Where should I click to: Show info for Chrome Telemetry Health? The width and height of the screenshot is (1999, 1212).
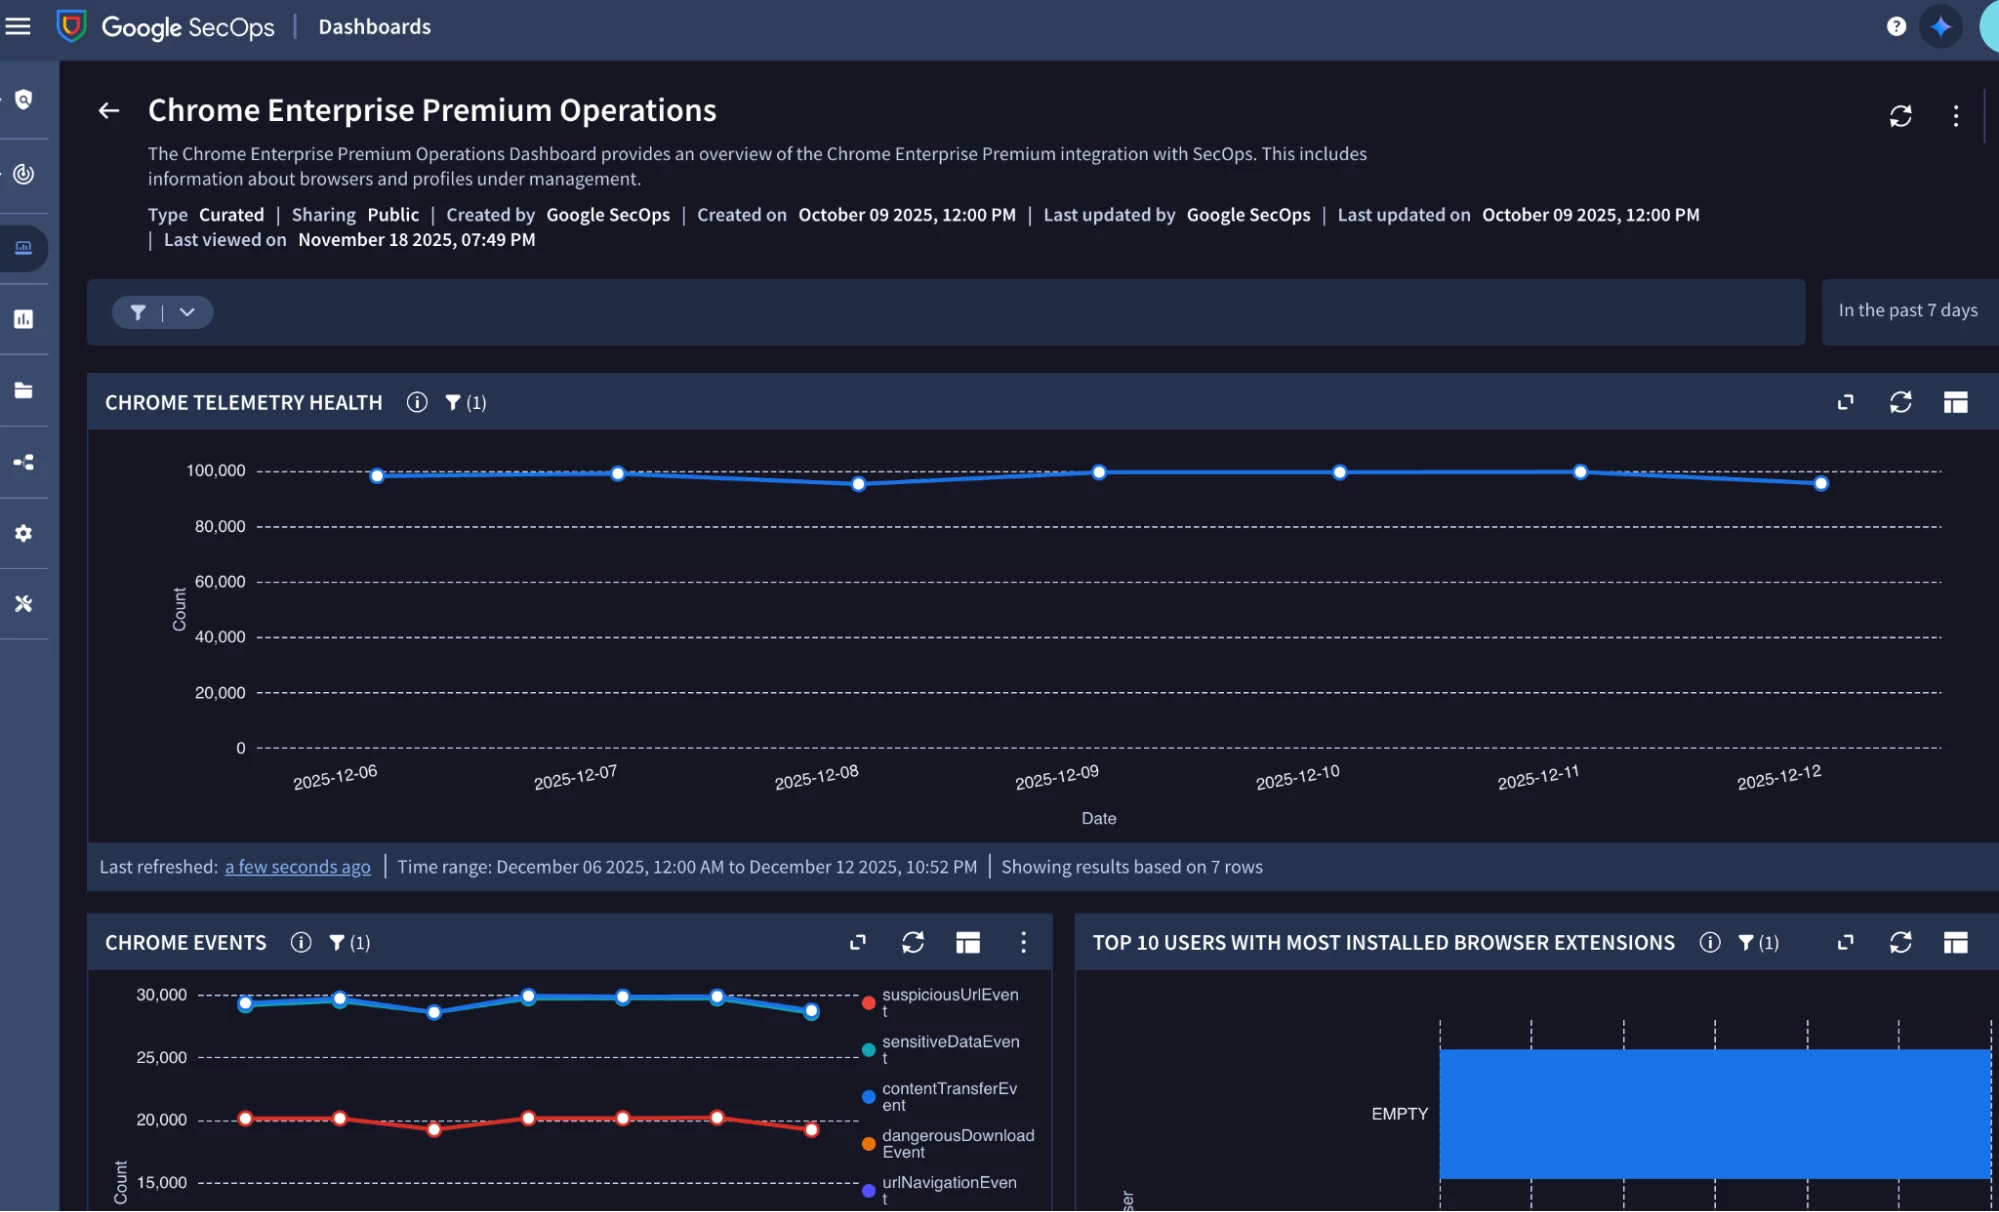click(x=417, y=402)
